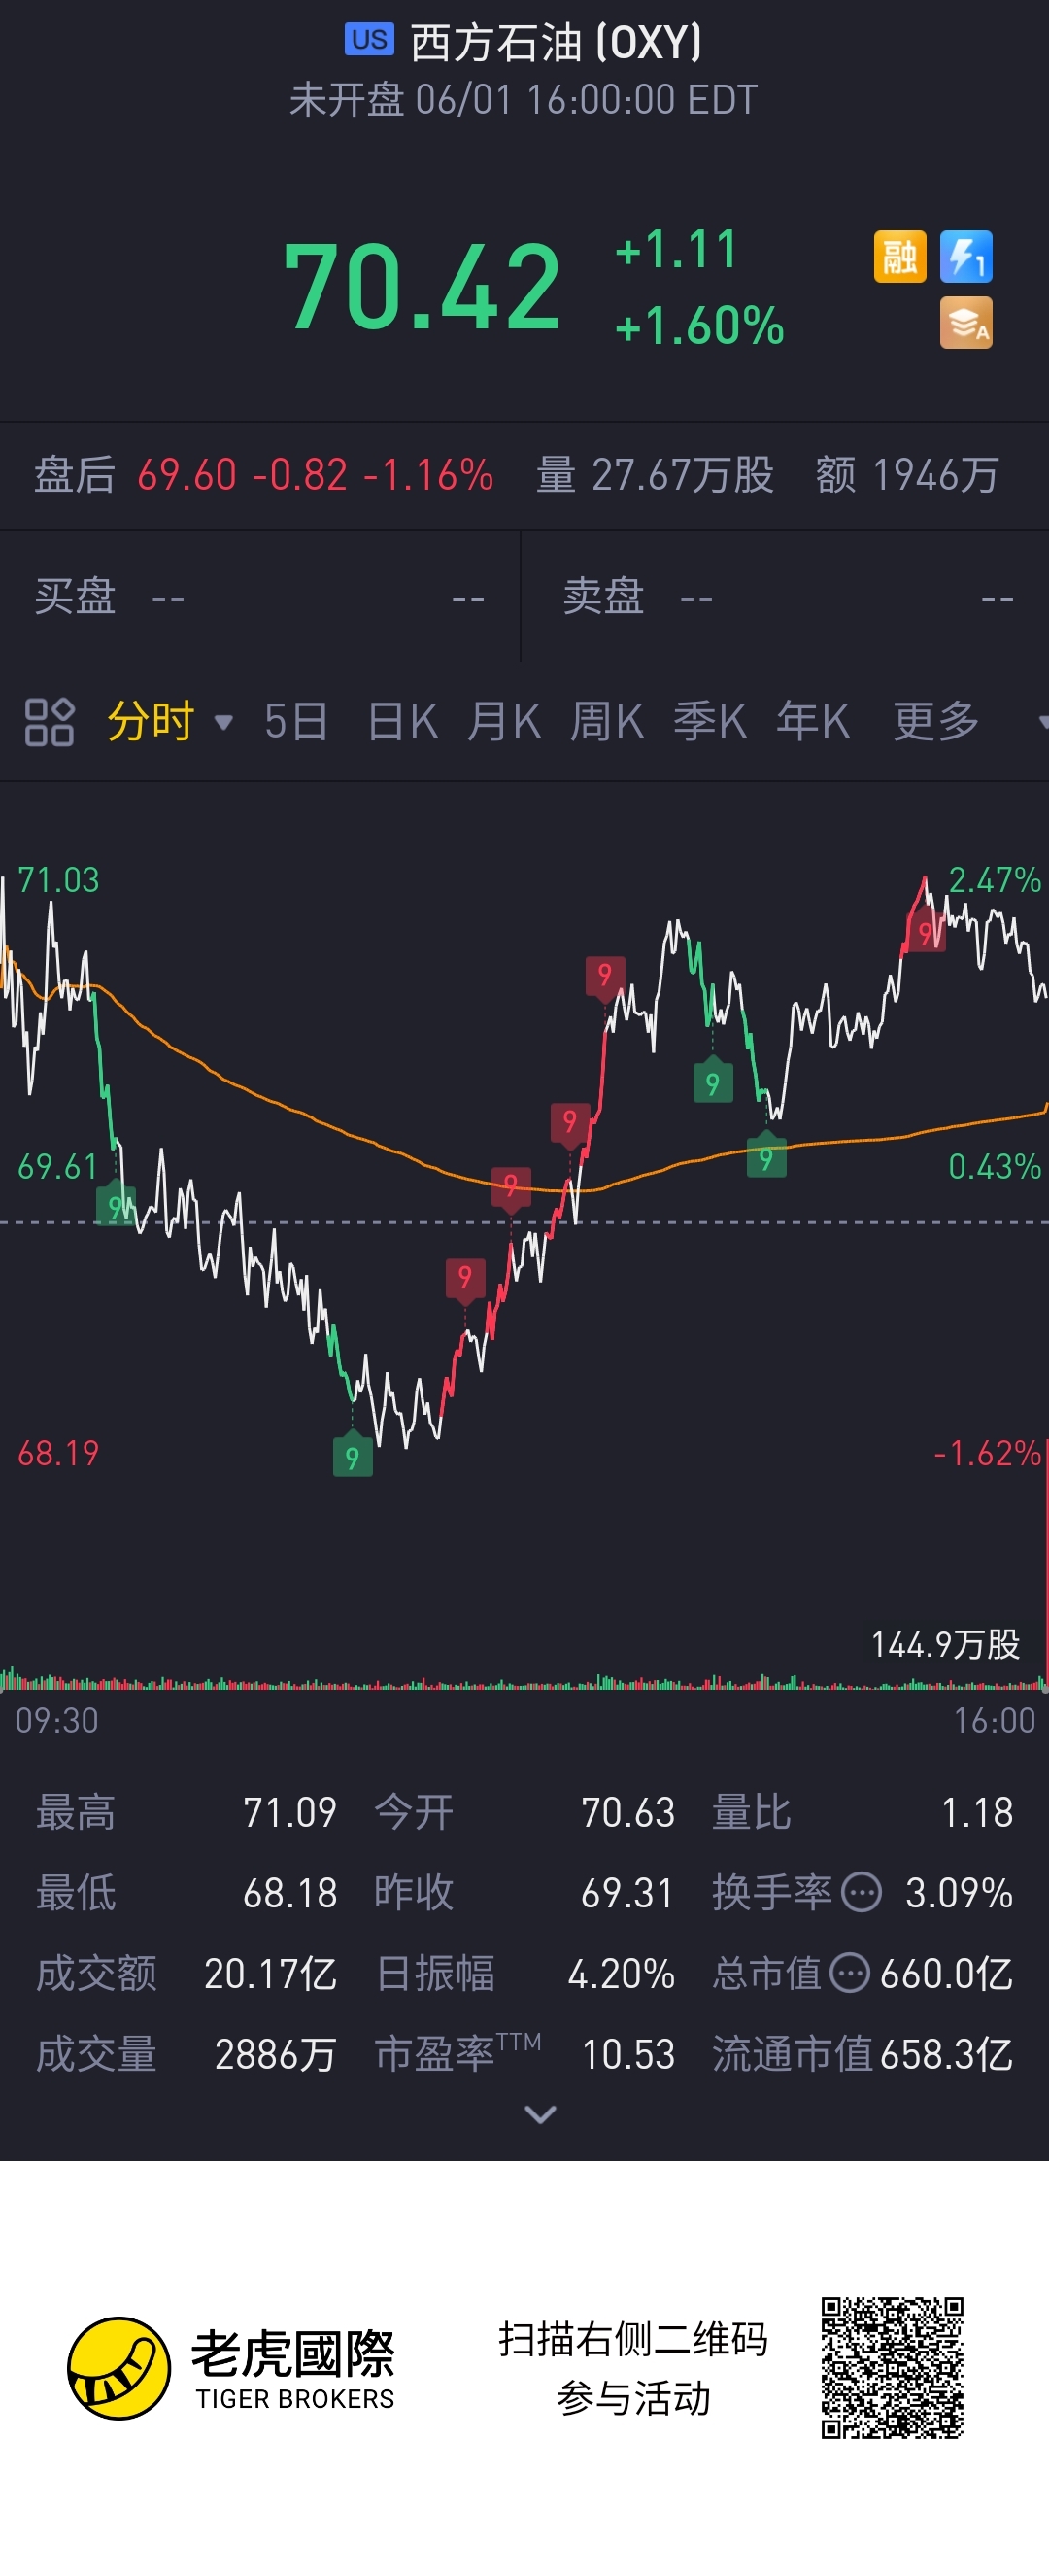Tap the -1.62% chart axis label

[x=987, y=1453]
